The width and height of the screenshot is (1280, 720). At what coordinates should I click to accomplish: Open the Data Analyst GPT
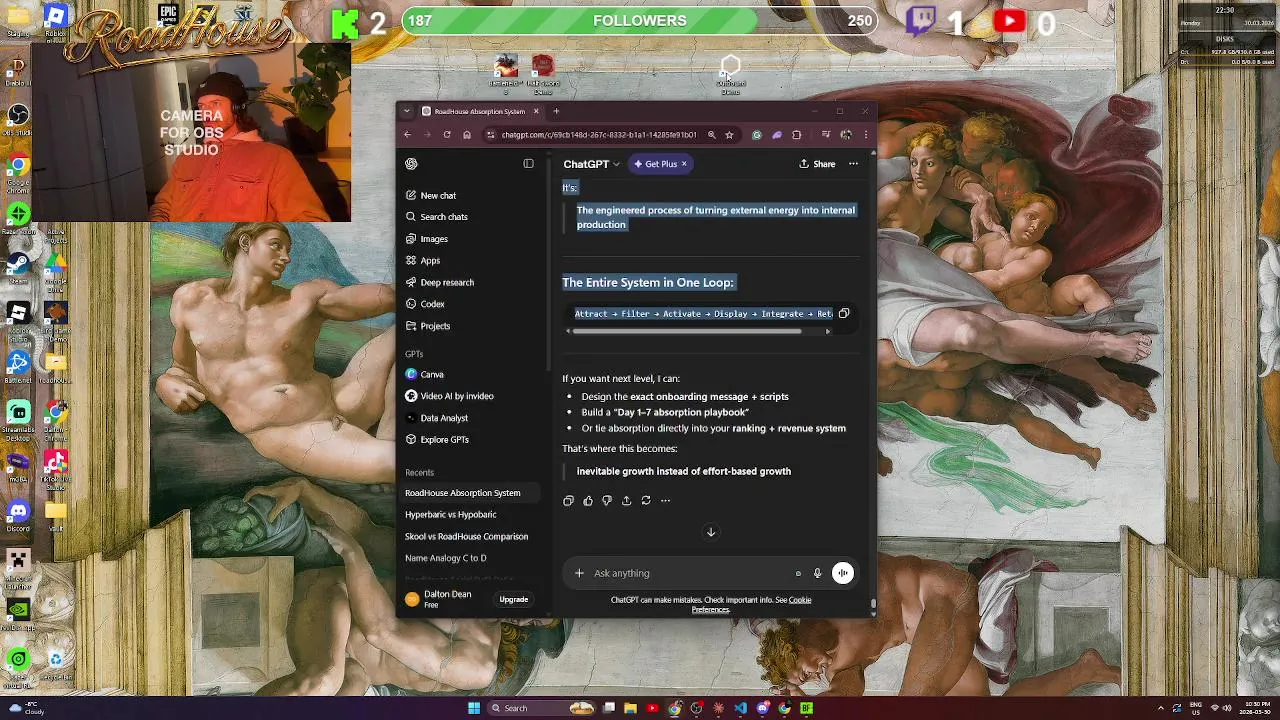(x=436, y=418)
